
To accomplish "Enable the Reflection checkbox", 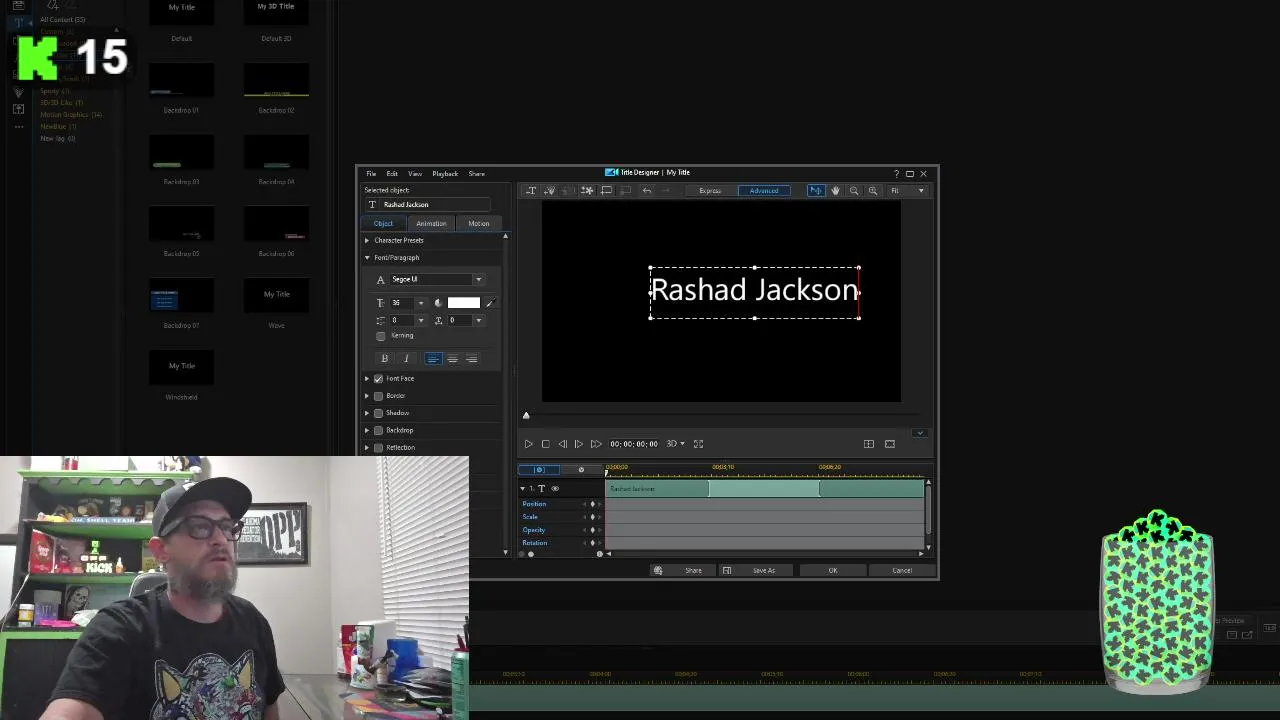I will click(x=378, y=448).
